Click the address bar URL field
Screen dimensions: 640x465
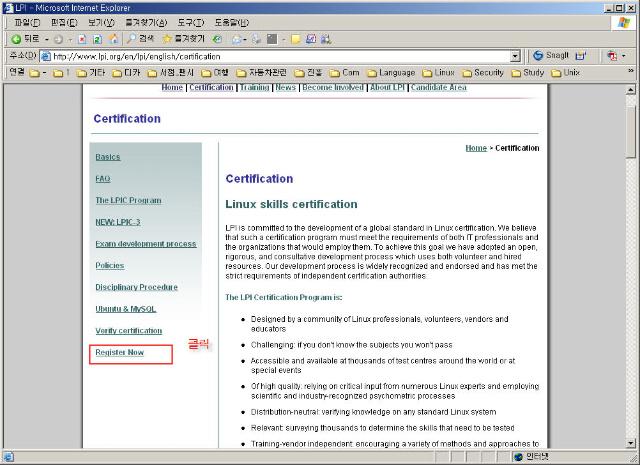click(x=280, y=56)
